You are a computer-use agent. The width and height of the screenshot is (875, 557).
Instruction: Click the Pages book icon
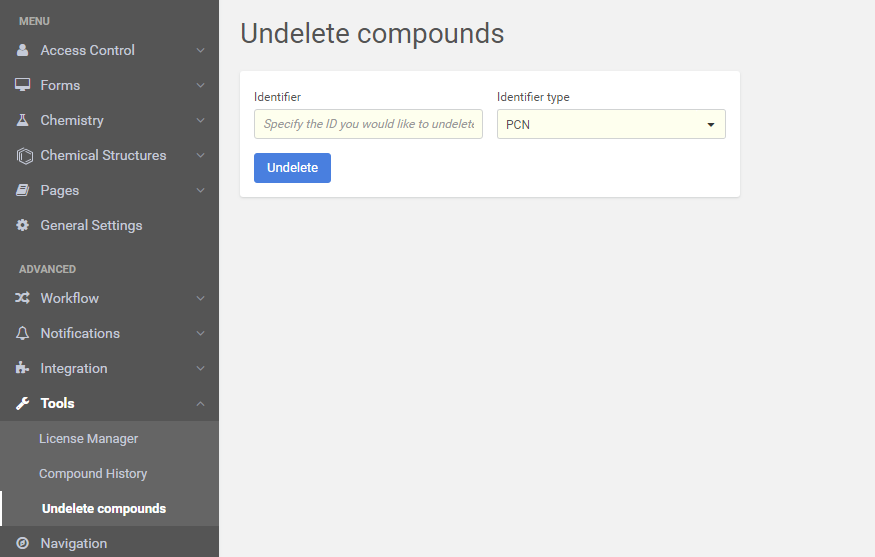(x=23, y=190)
